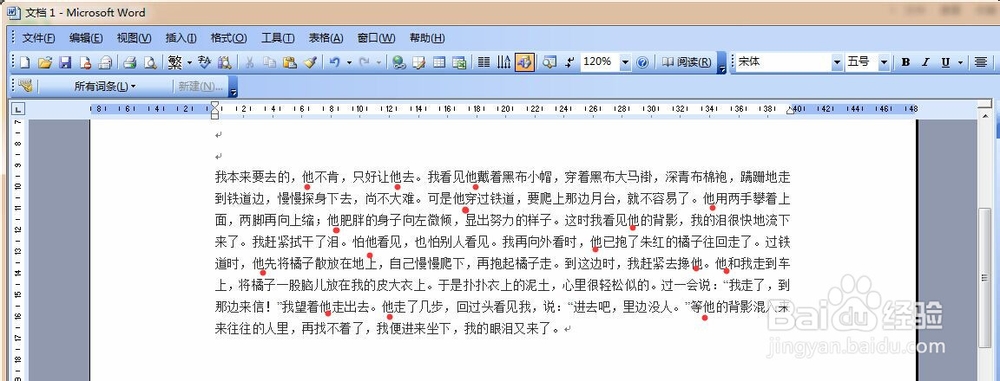Toggle Underline formatting
This screenshot has width=1000, height=381.
click(945, 63)
